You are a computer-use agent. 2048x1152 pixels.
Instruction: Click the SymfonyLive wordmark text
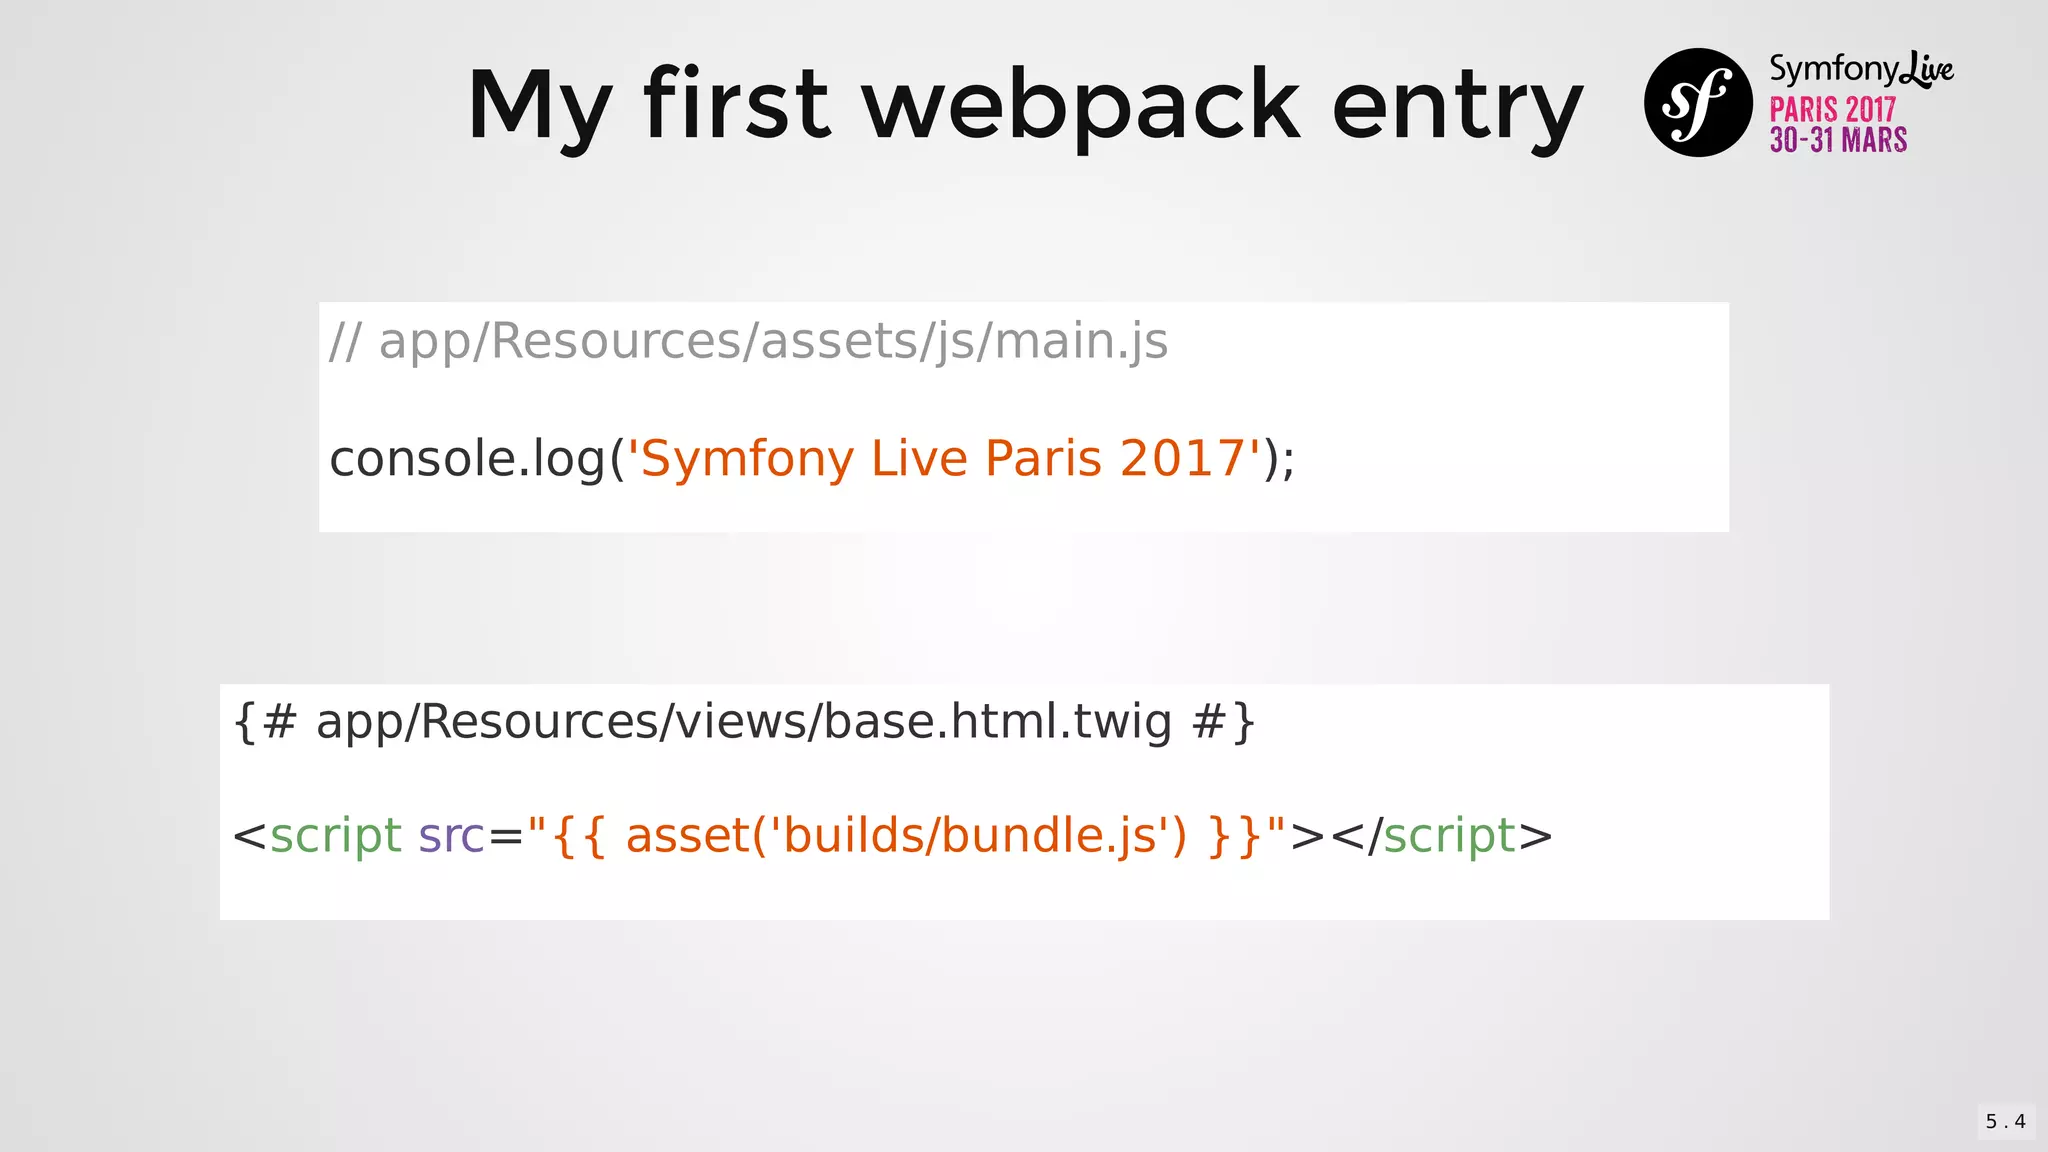pyautogui.click(x=1860, y=68)
